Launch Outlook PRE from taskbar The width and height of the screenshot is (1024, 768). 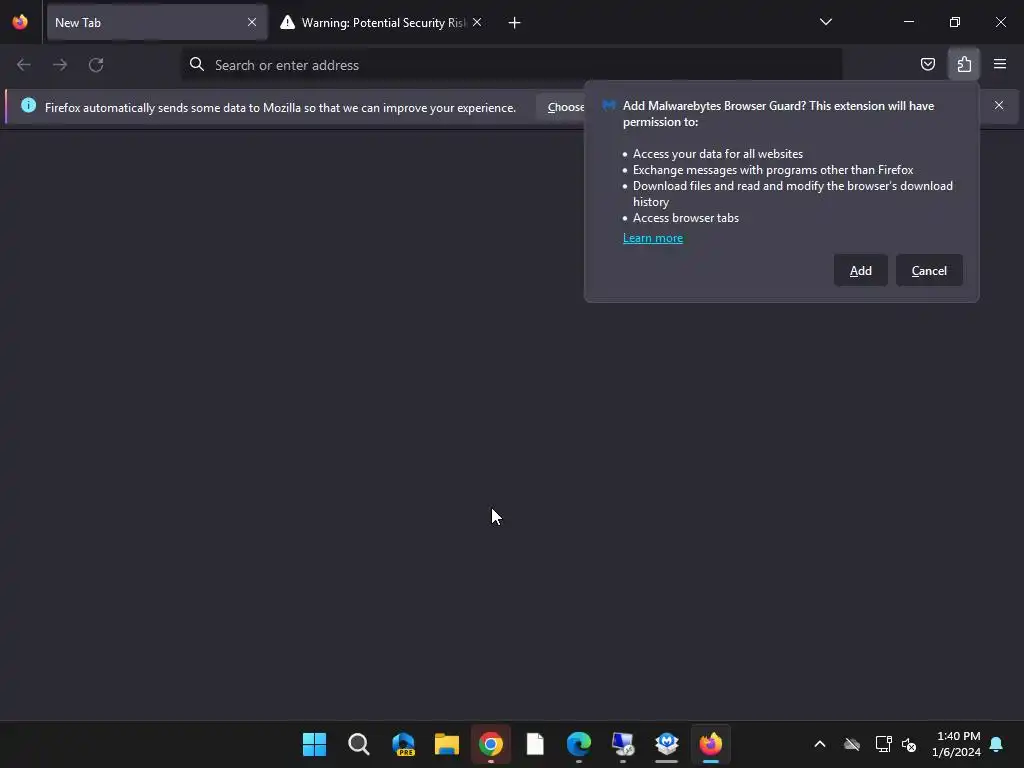tap(403, 744)
